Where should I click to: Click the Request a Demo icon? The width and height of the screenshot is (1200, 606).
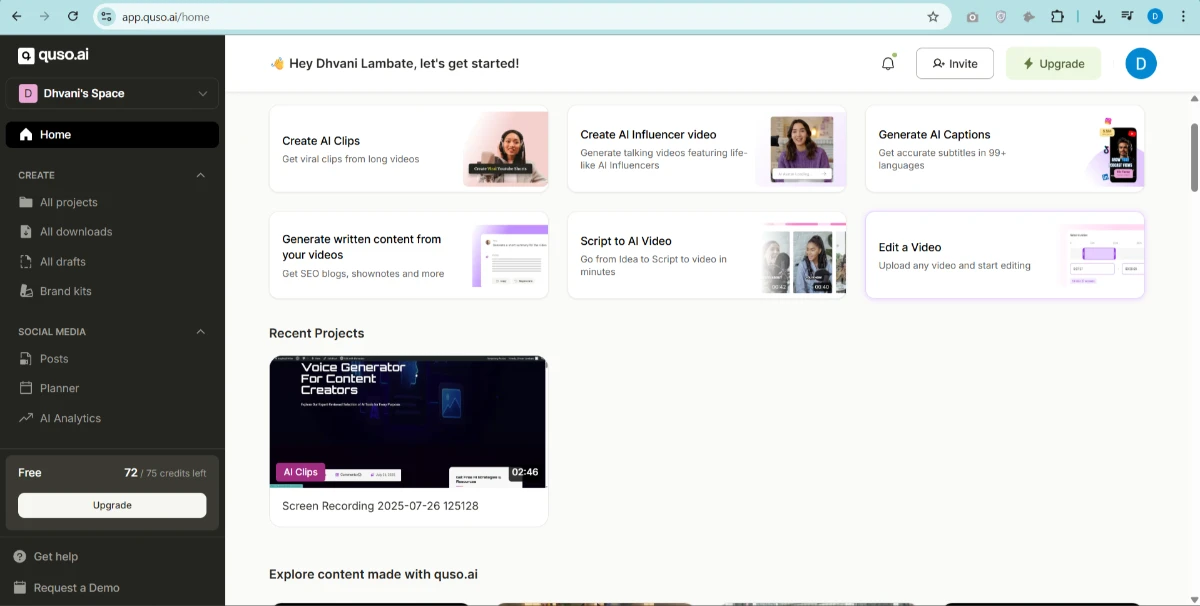point(20,587)
